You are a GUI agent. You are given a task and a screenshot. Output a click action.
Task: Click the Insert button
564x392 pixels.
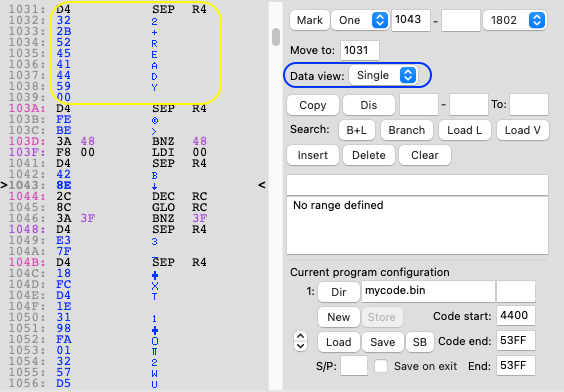[313, 155]
